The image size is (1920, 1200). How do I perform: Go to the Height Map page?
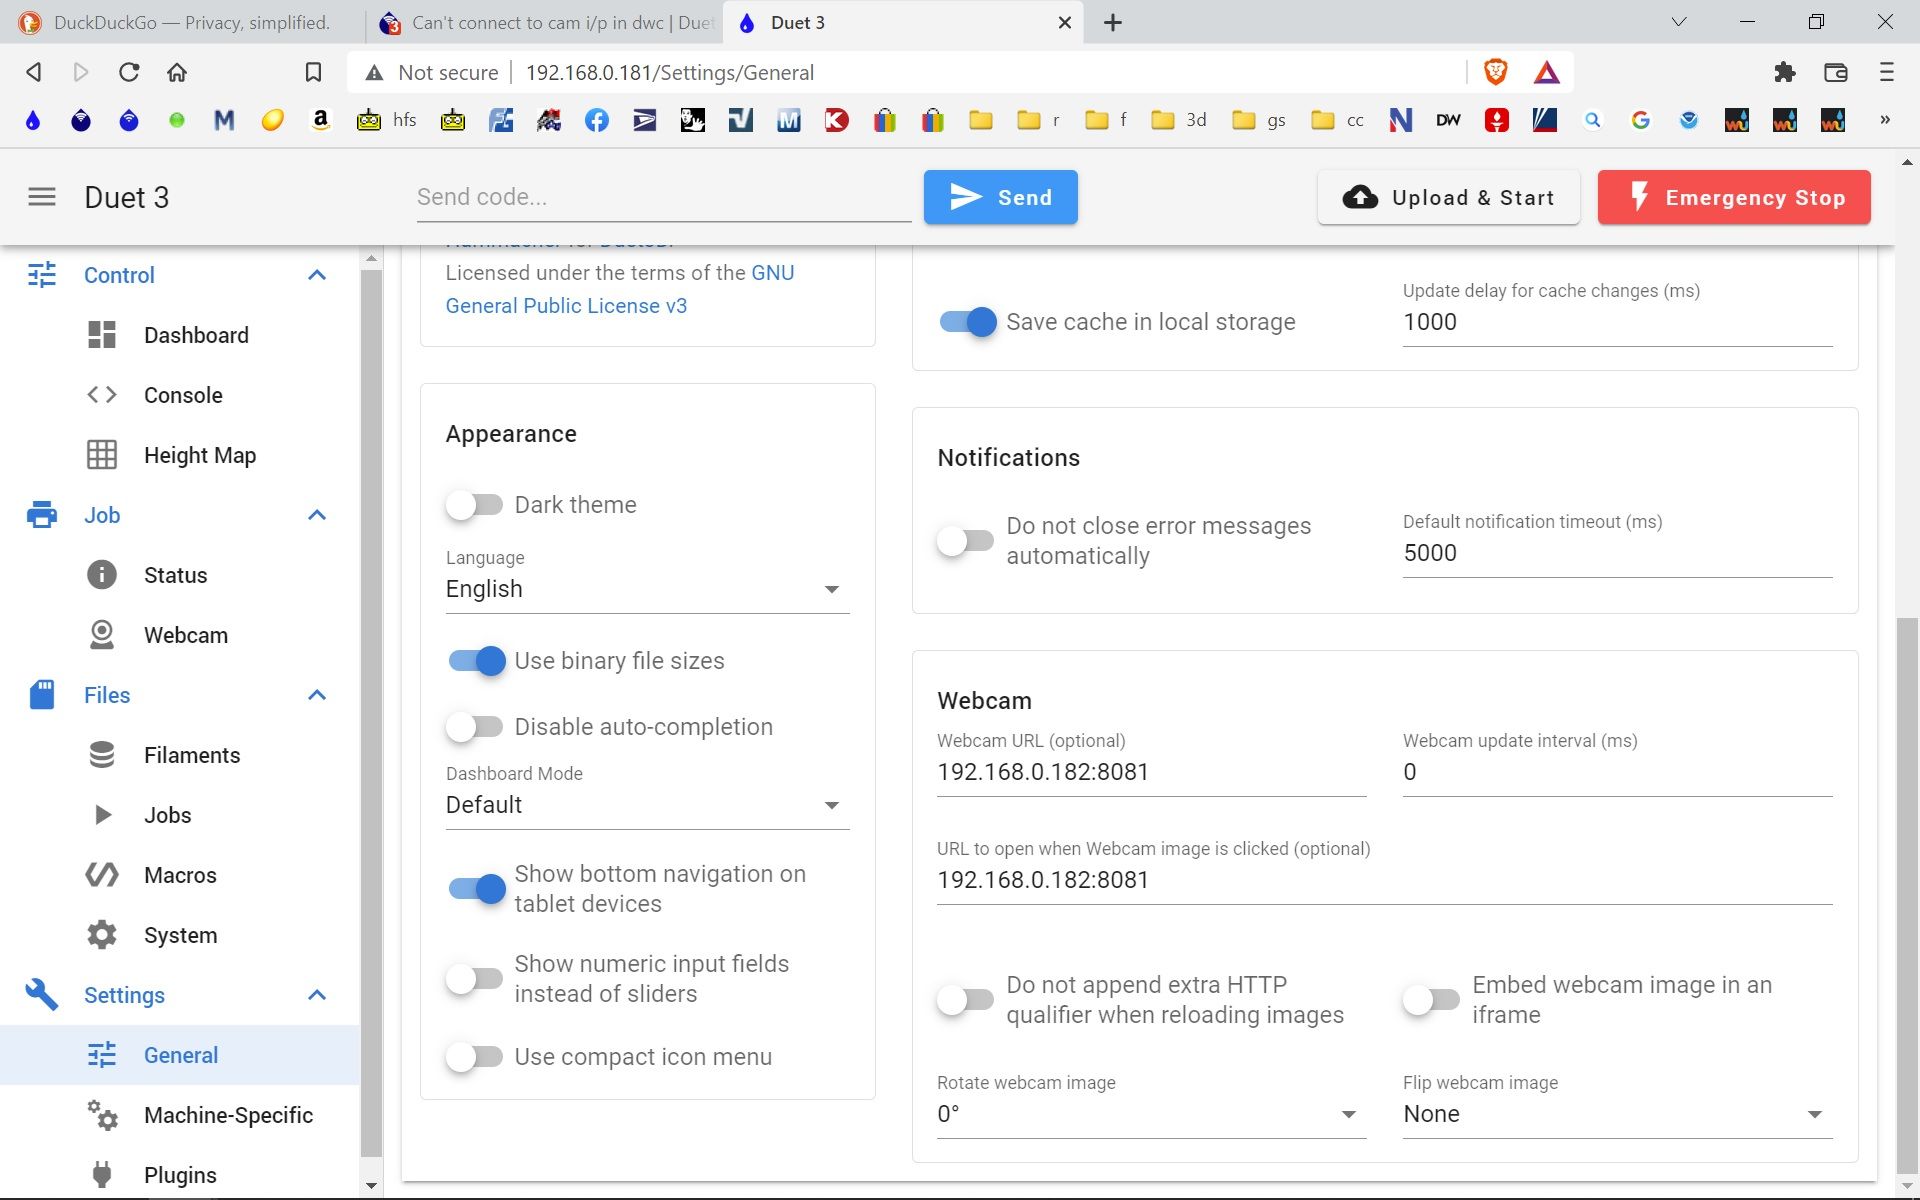pyautogui.click(x=180, y=455)
